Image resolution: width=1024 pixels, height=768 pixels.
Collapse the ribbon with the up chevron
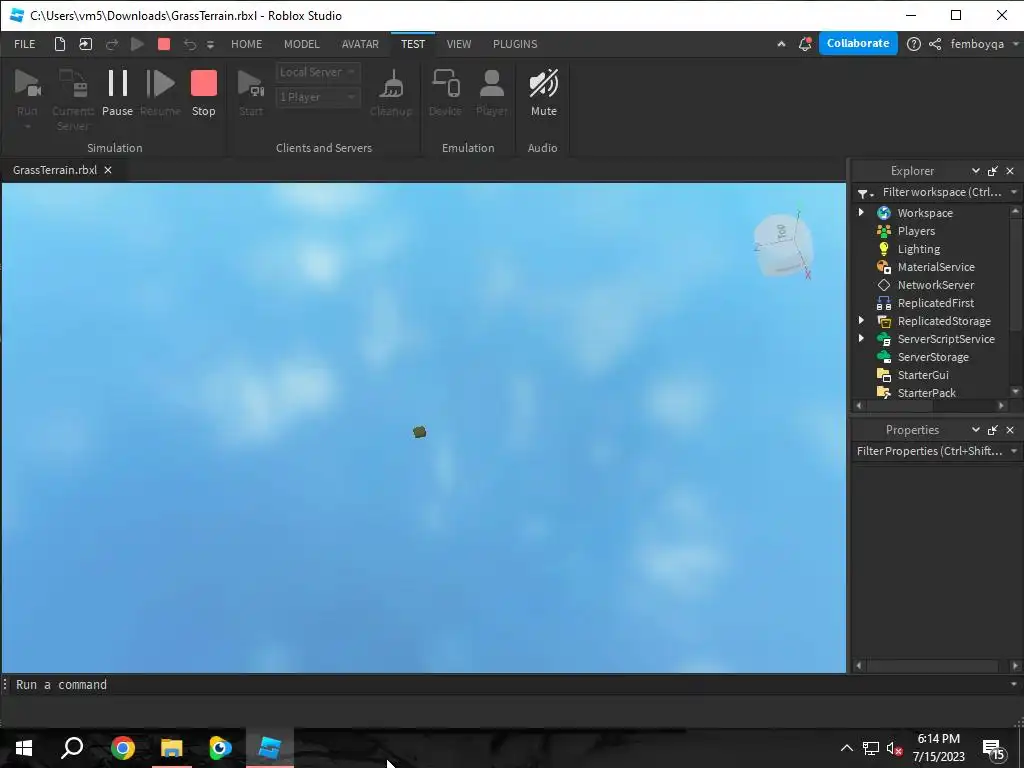(781, 44)
